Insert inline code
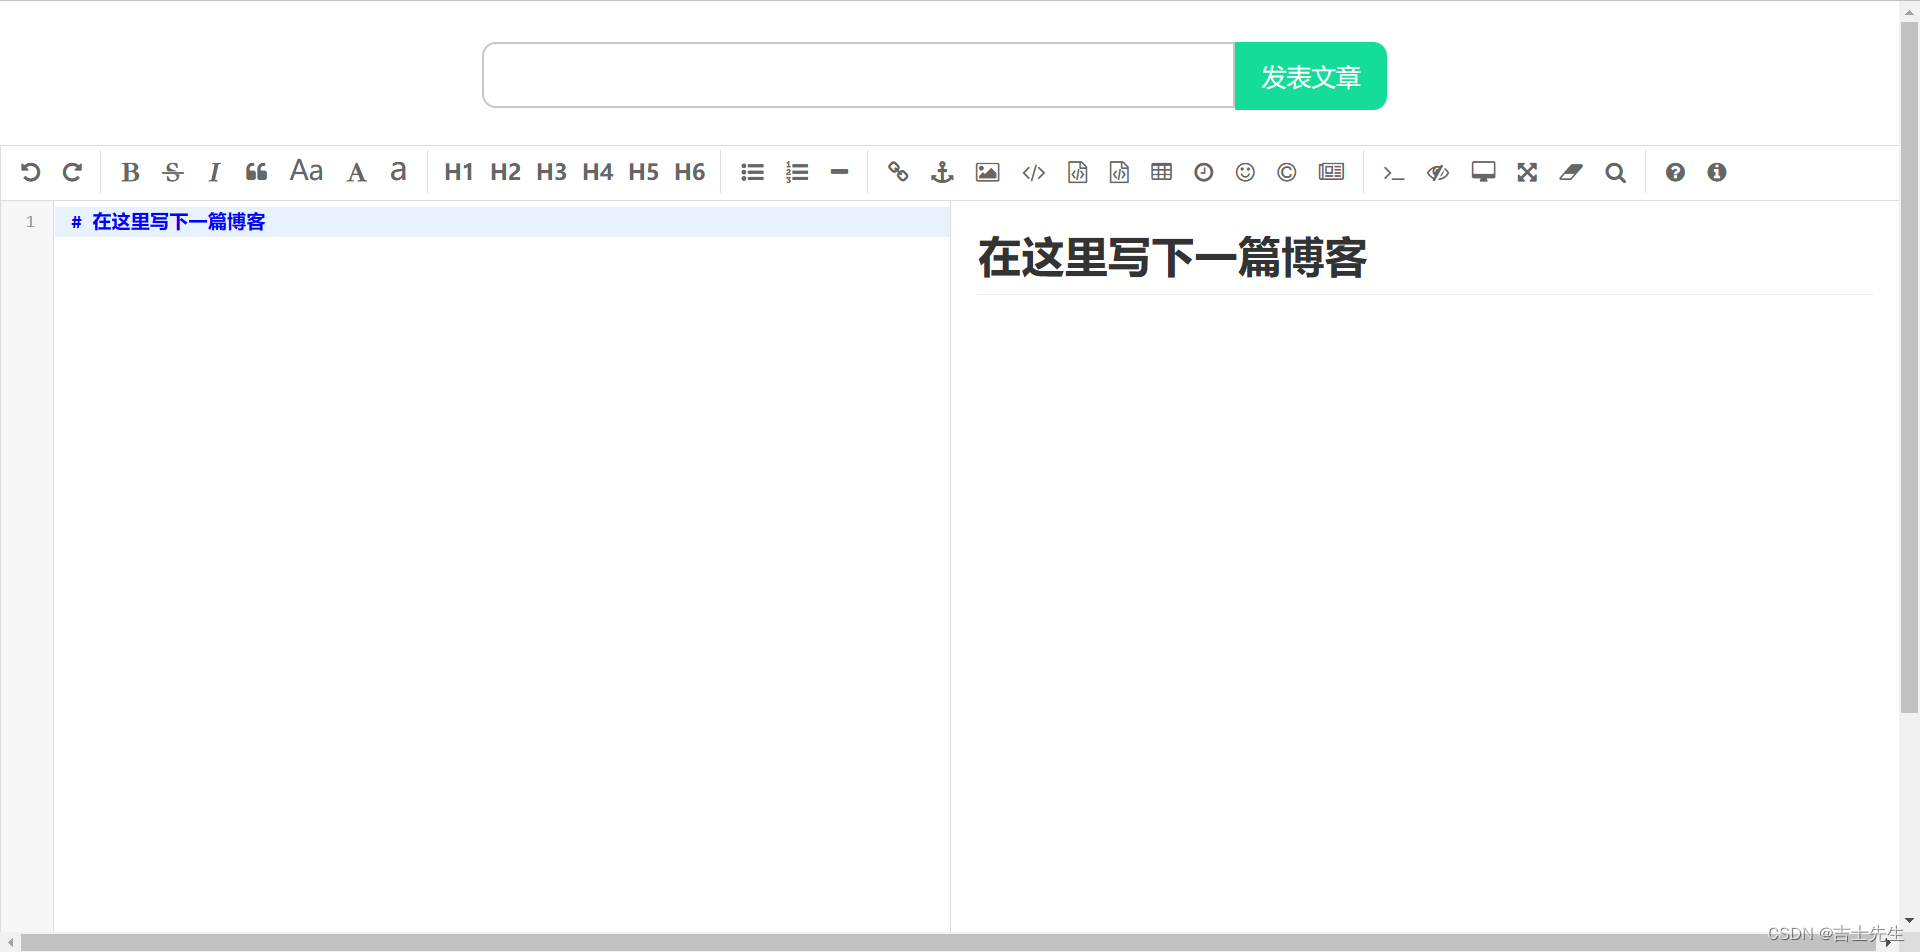Image resolution: width=1920 pixels, height=952 pixels. (x=1033, y=172)
